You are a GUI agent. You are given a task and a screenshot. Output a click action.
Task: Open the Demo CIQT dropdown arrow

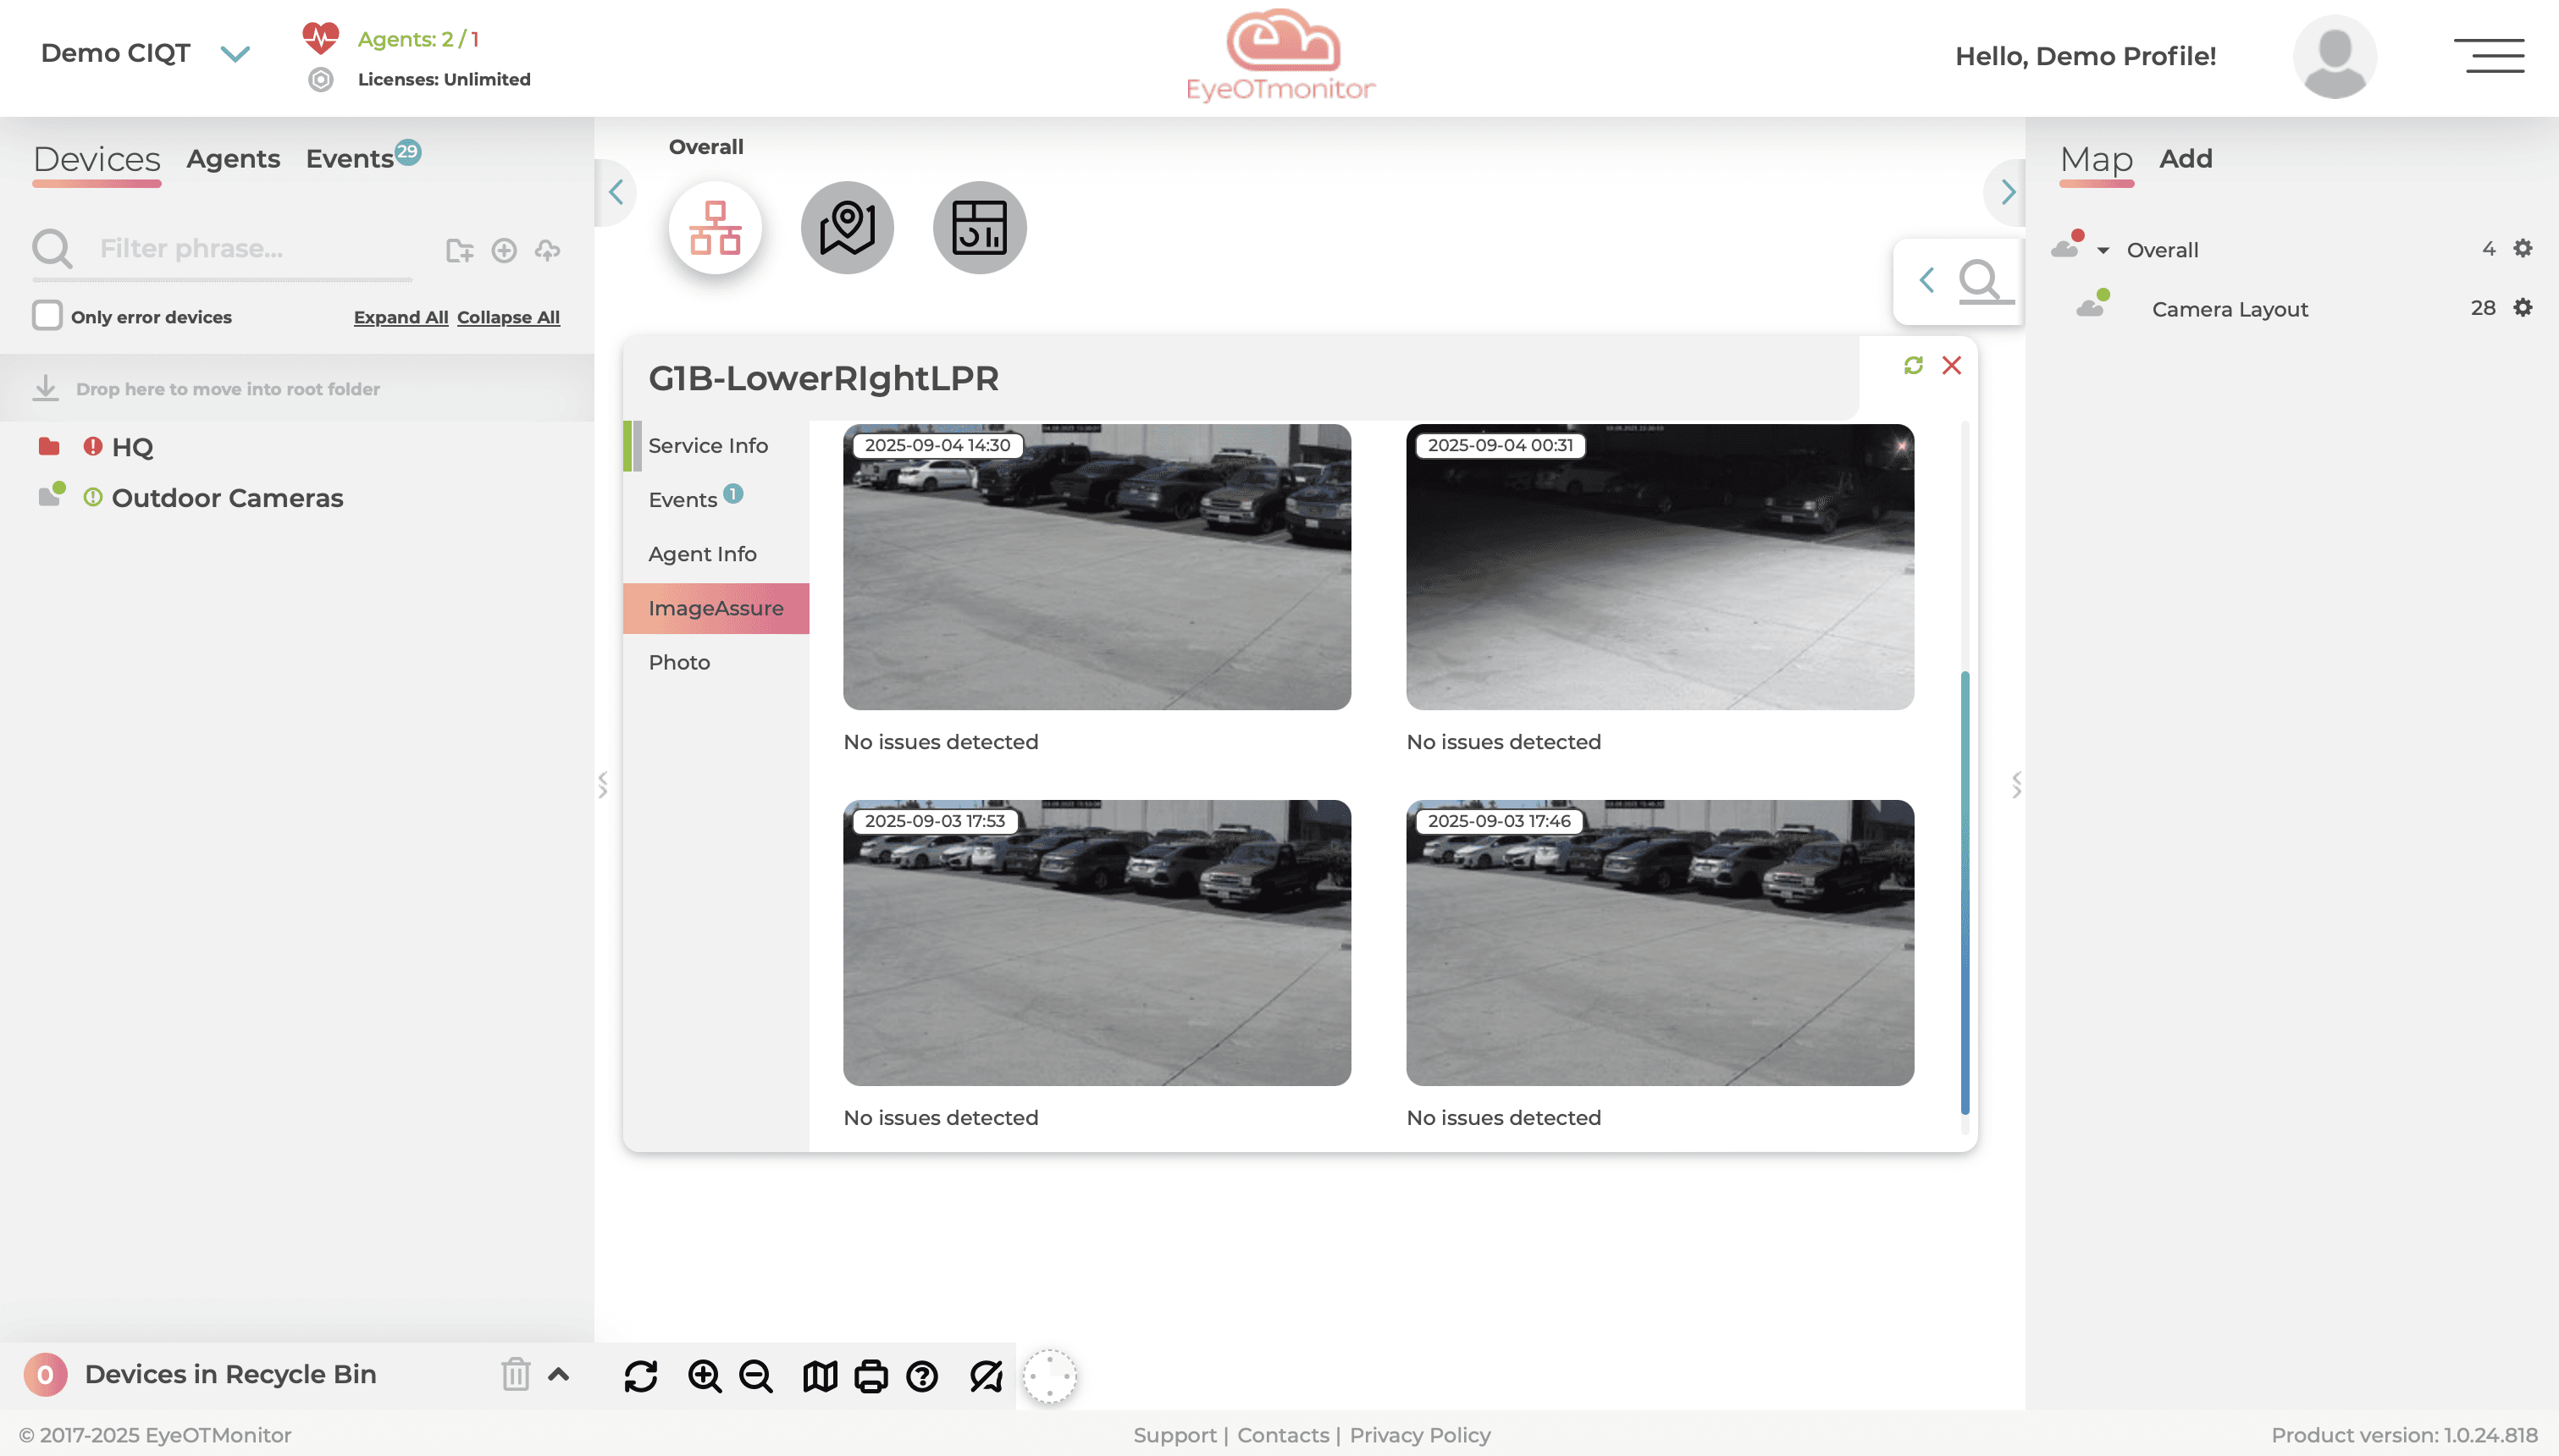click(x=235, y=54)
